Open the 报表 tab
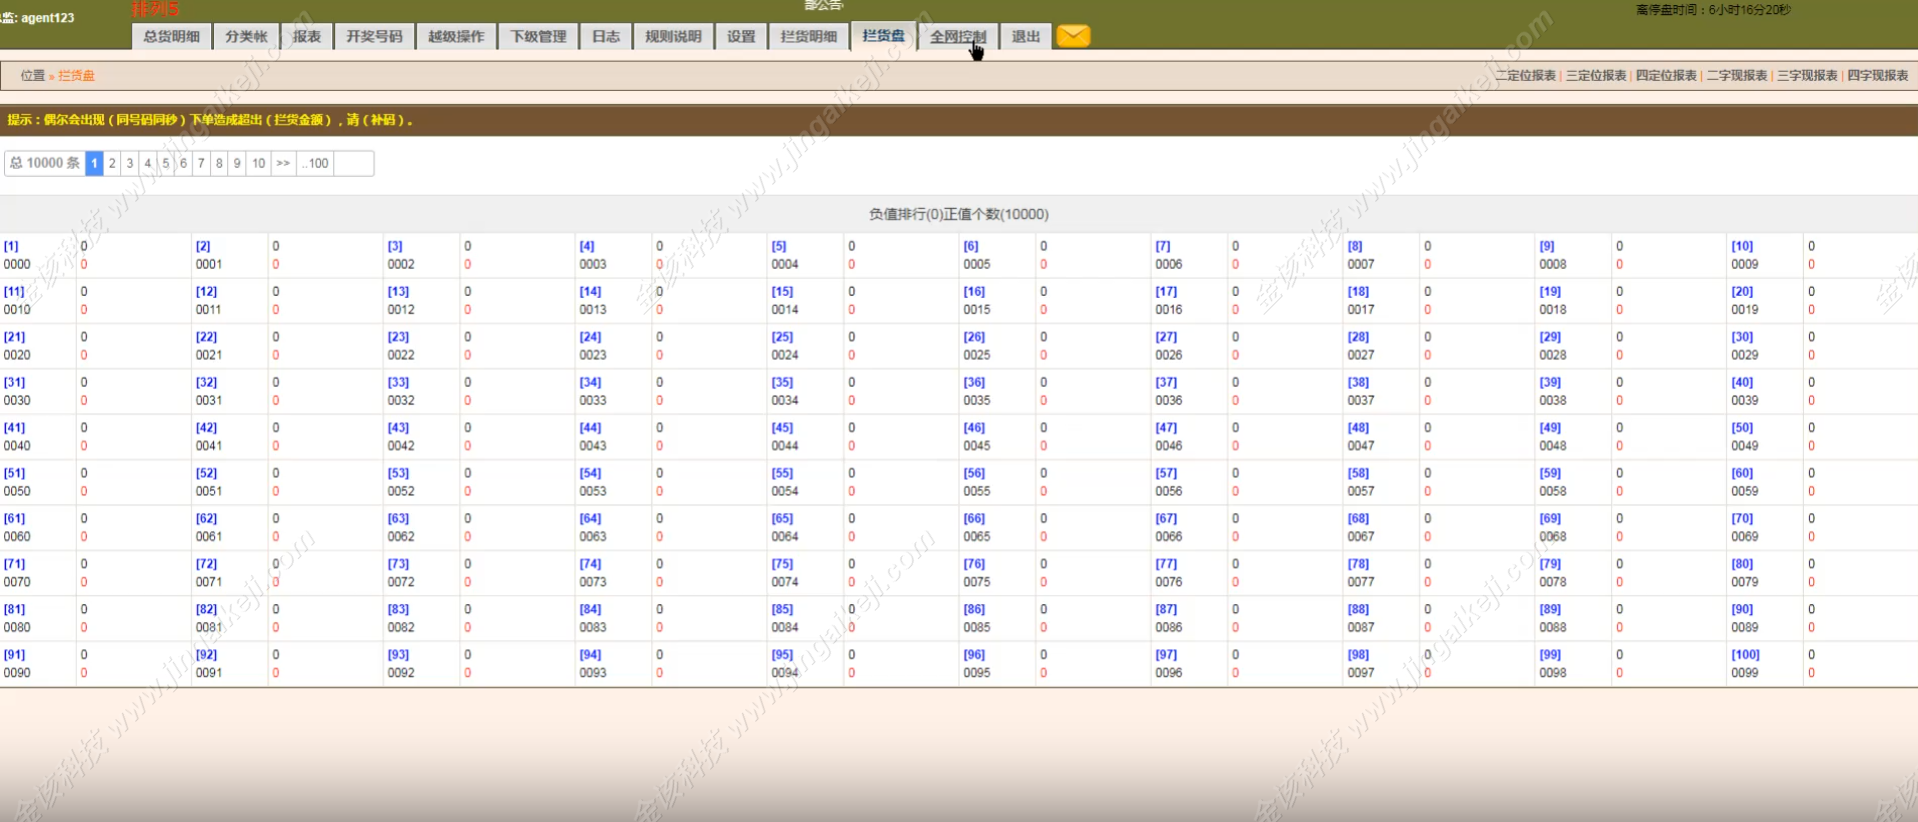This screenshot has height=822, width=1918. coord(307,36)
